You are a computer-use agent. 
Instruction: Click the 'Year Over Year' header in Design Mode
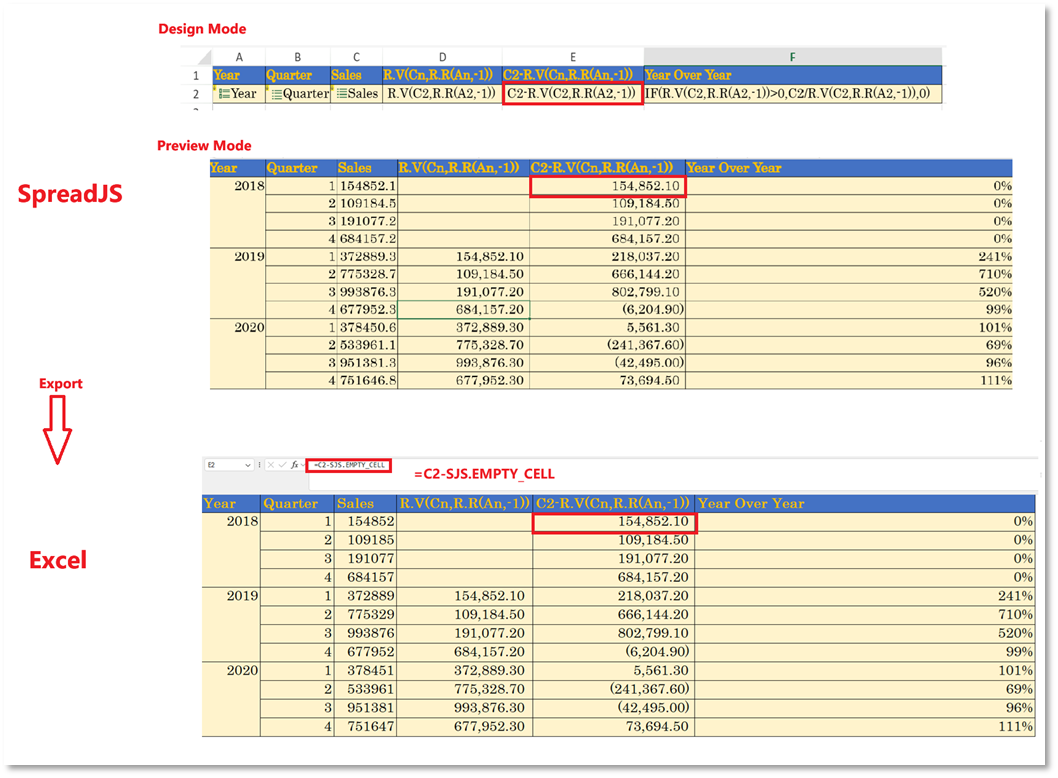[x=793, y=75]
